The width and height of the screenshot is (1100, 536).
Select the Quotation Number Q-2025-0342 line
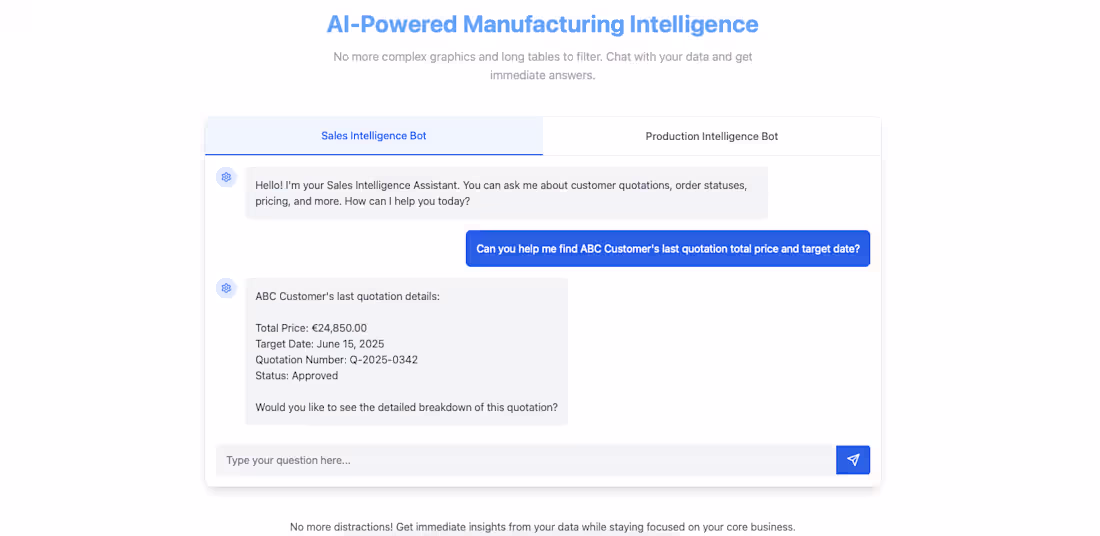point(336,360)
